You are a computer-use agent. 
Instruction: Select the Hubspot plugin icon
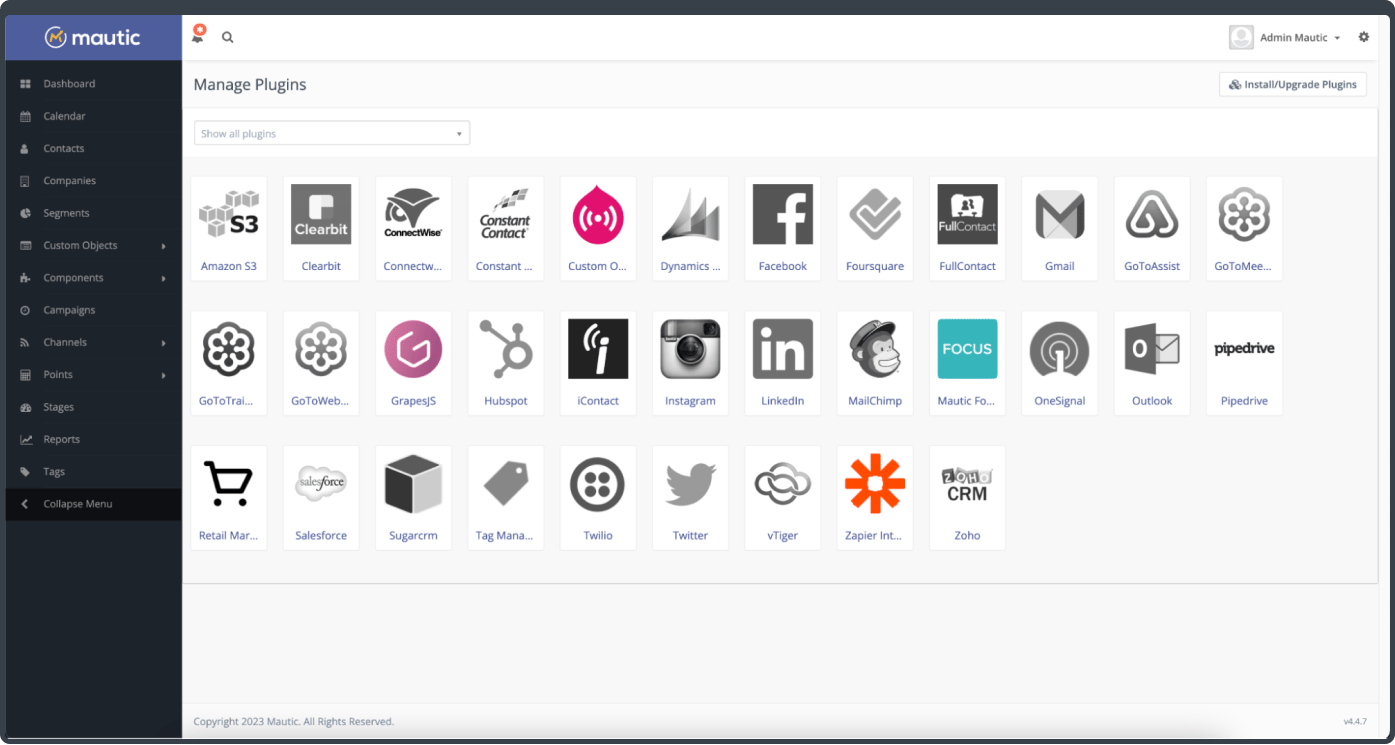(506, 362)
